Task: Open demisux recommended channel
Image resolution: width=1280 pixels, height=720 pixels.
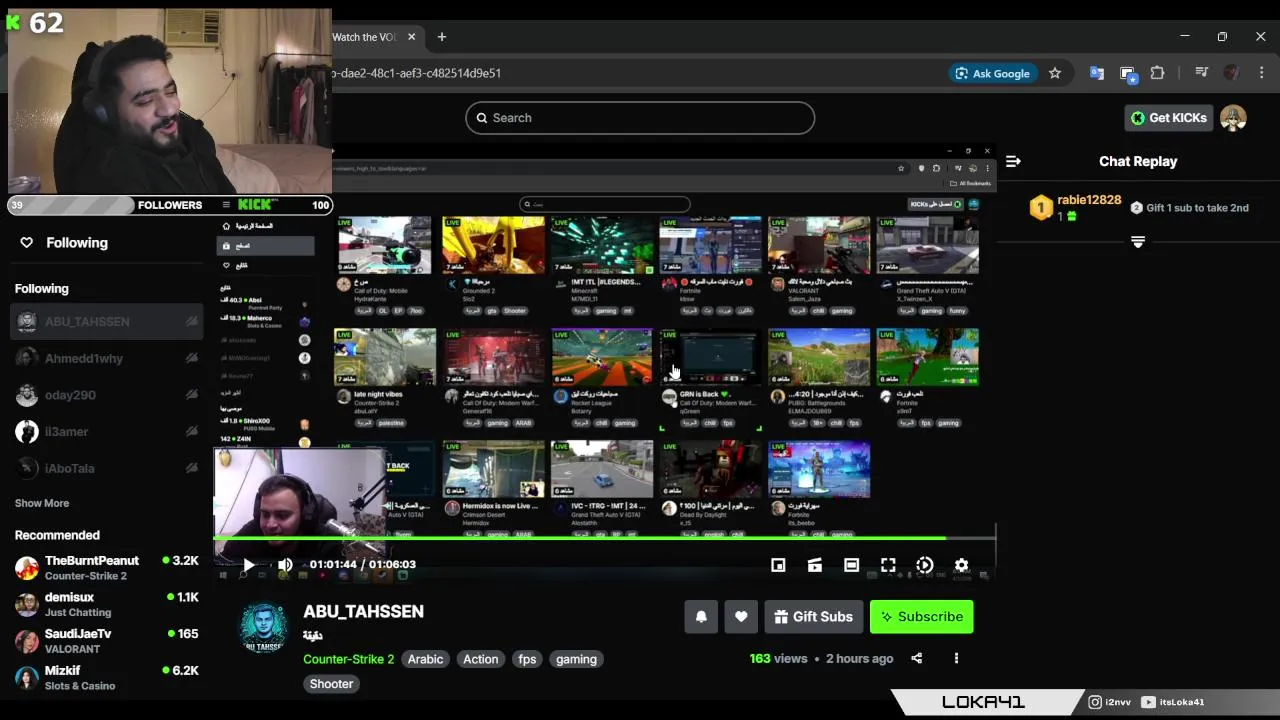Action: pyautogui.click(x=107, y=604)
